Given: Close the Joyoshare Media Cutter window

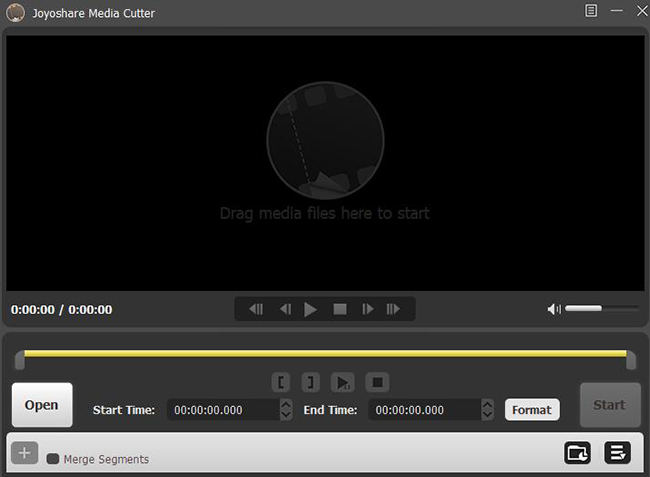Looking at the screenshot, I should tap(642, 10).
